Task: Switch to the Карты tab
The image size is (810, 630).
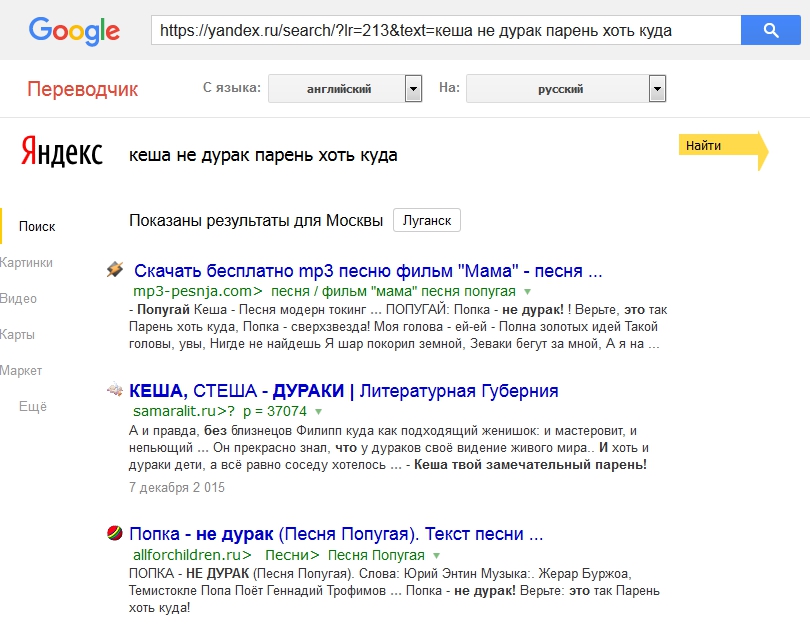Action: coord(18,335)
